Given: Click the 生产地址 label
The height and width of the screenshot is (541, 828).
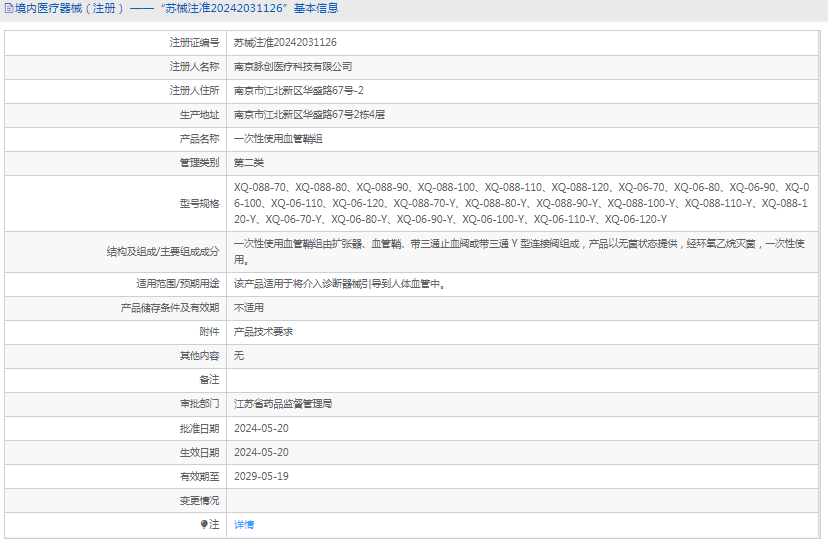Looking at the screenshot, I should click(x=199, y=115).
